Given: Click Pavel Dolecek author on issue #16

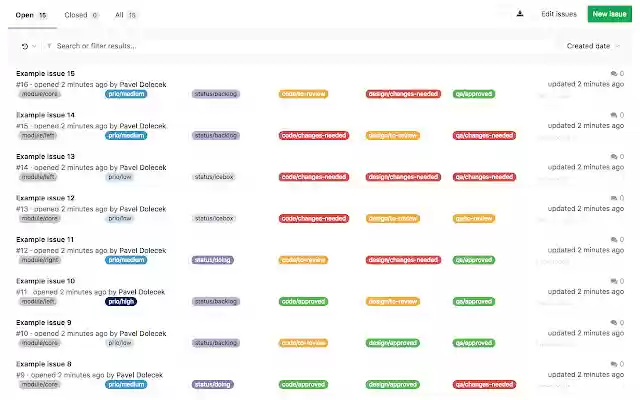Looking at the screenshot, I should [x=143, y=84].
